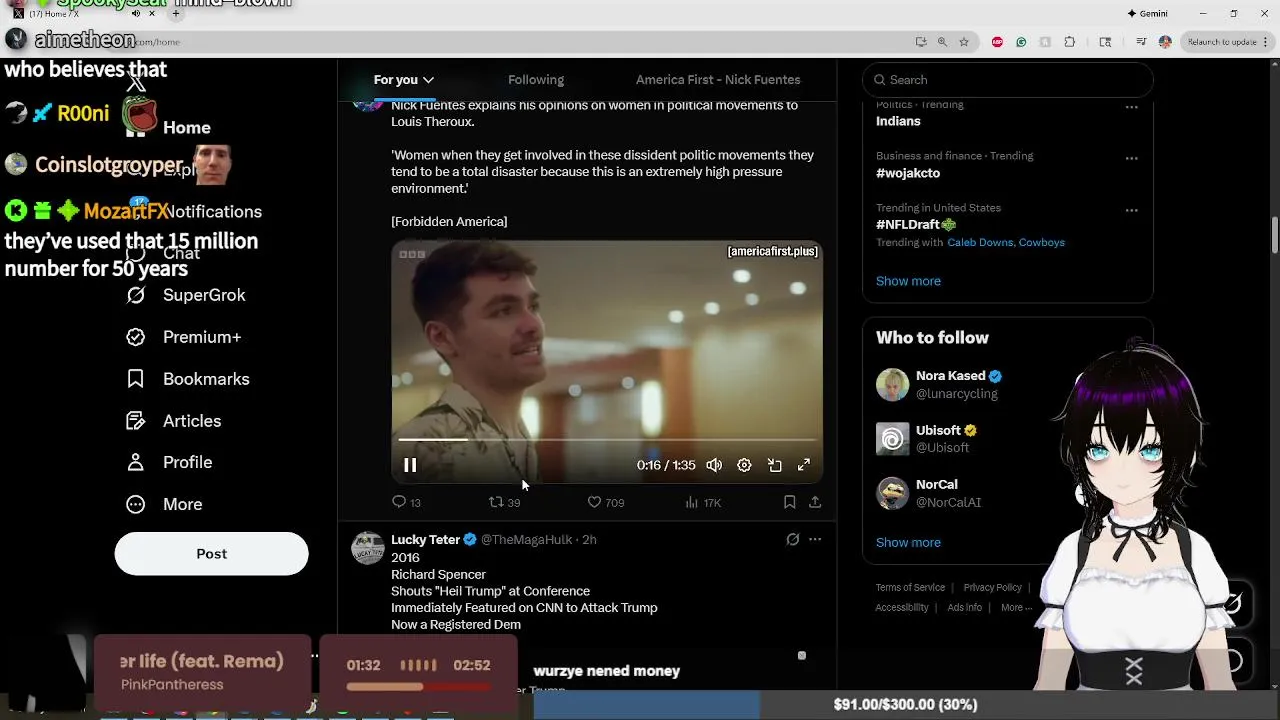Open Chrome extensions puzzle icon

pos(1070,42)
